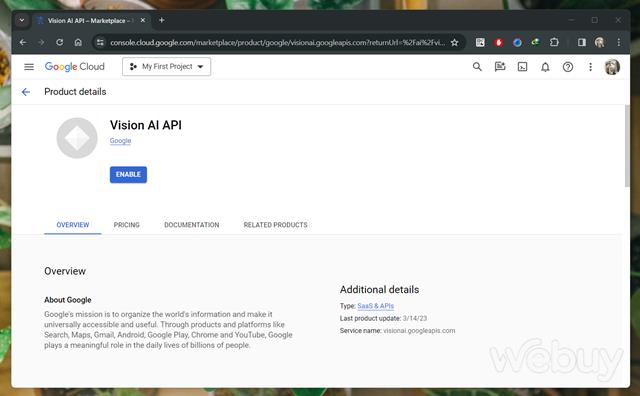Close the Vision AI API browser tab
The height and width of the screenshot is (396, 640).
coord(143,20)
